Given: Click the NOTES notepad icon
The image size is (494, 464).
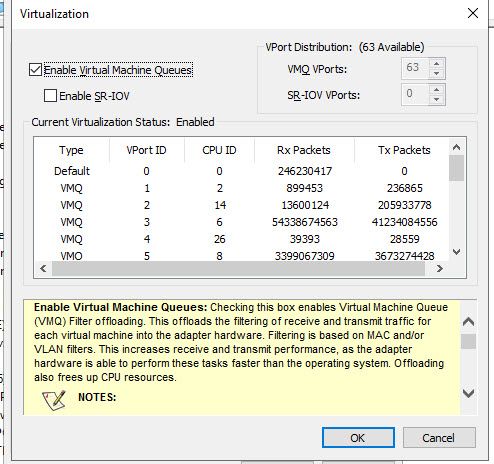Looking at the screenshot, I should pos(54,400).
